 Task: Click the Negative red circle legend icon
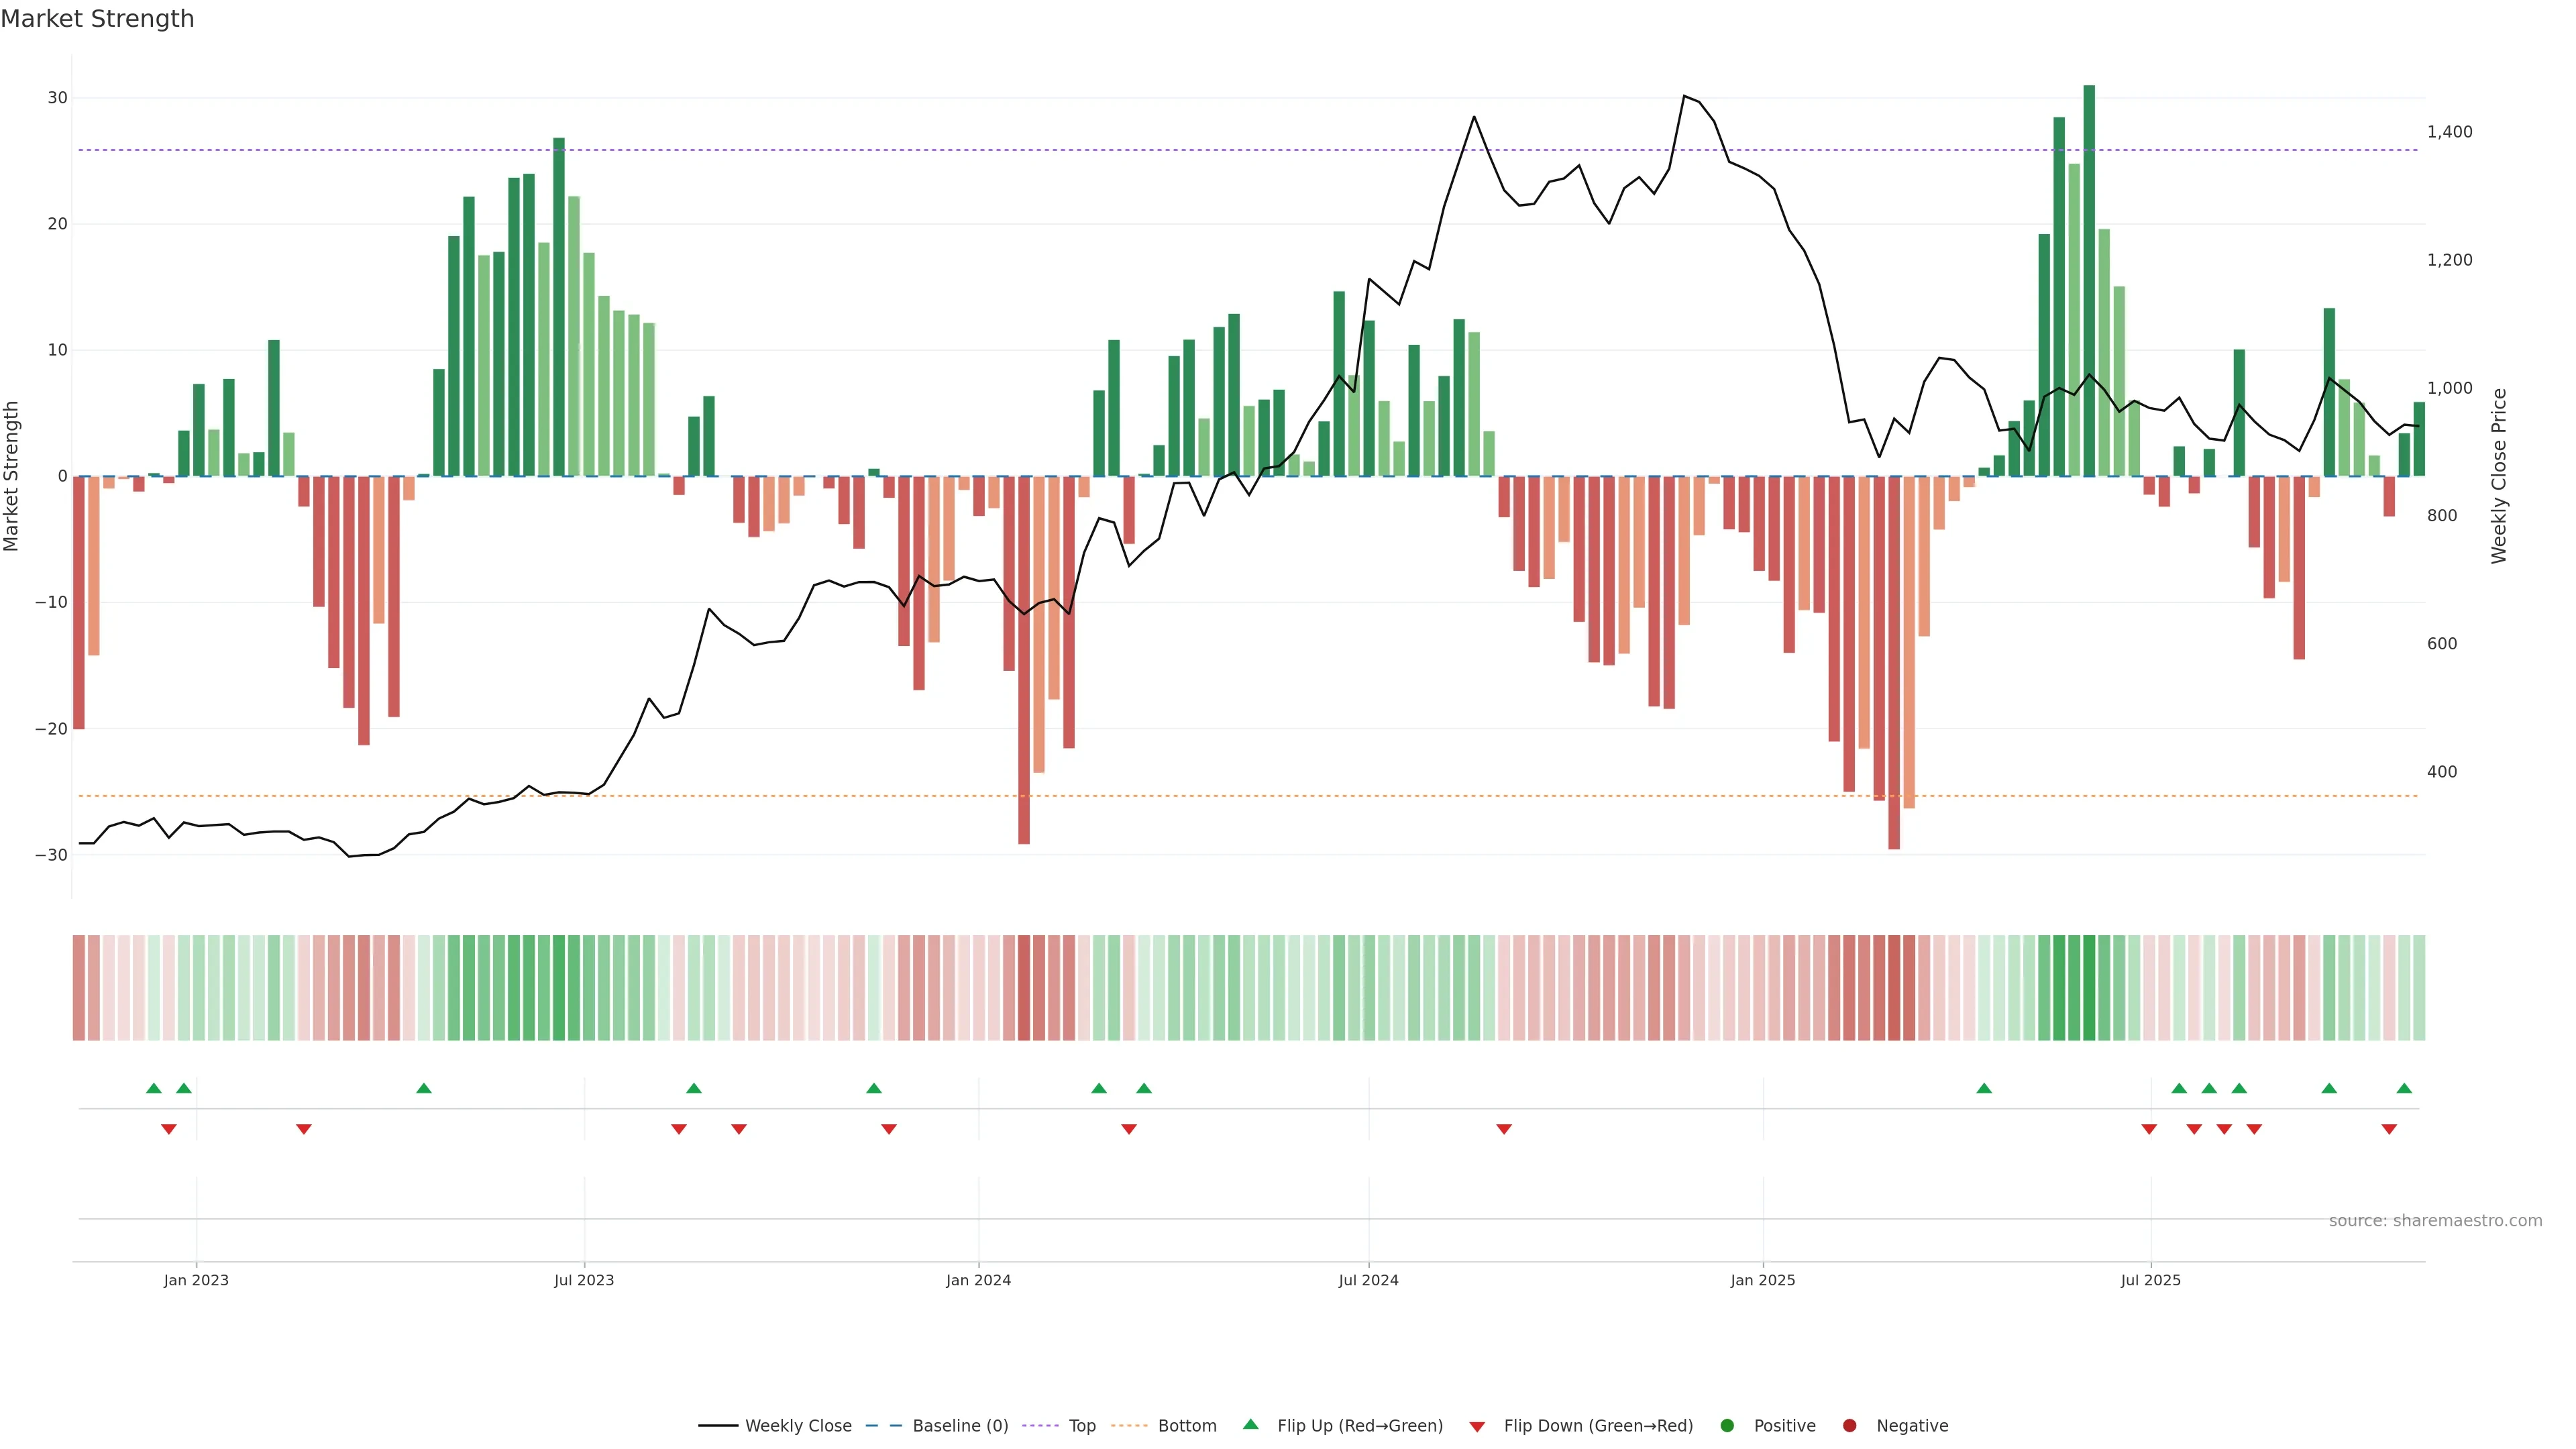1849,1426
